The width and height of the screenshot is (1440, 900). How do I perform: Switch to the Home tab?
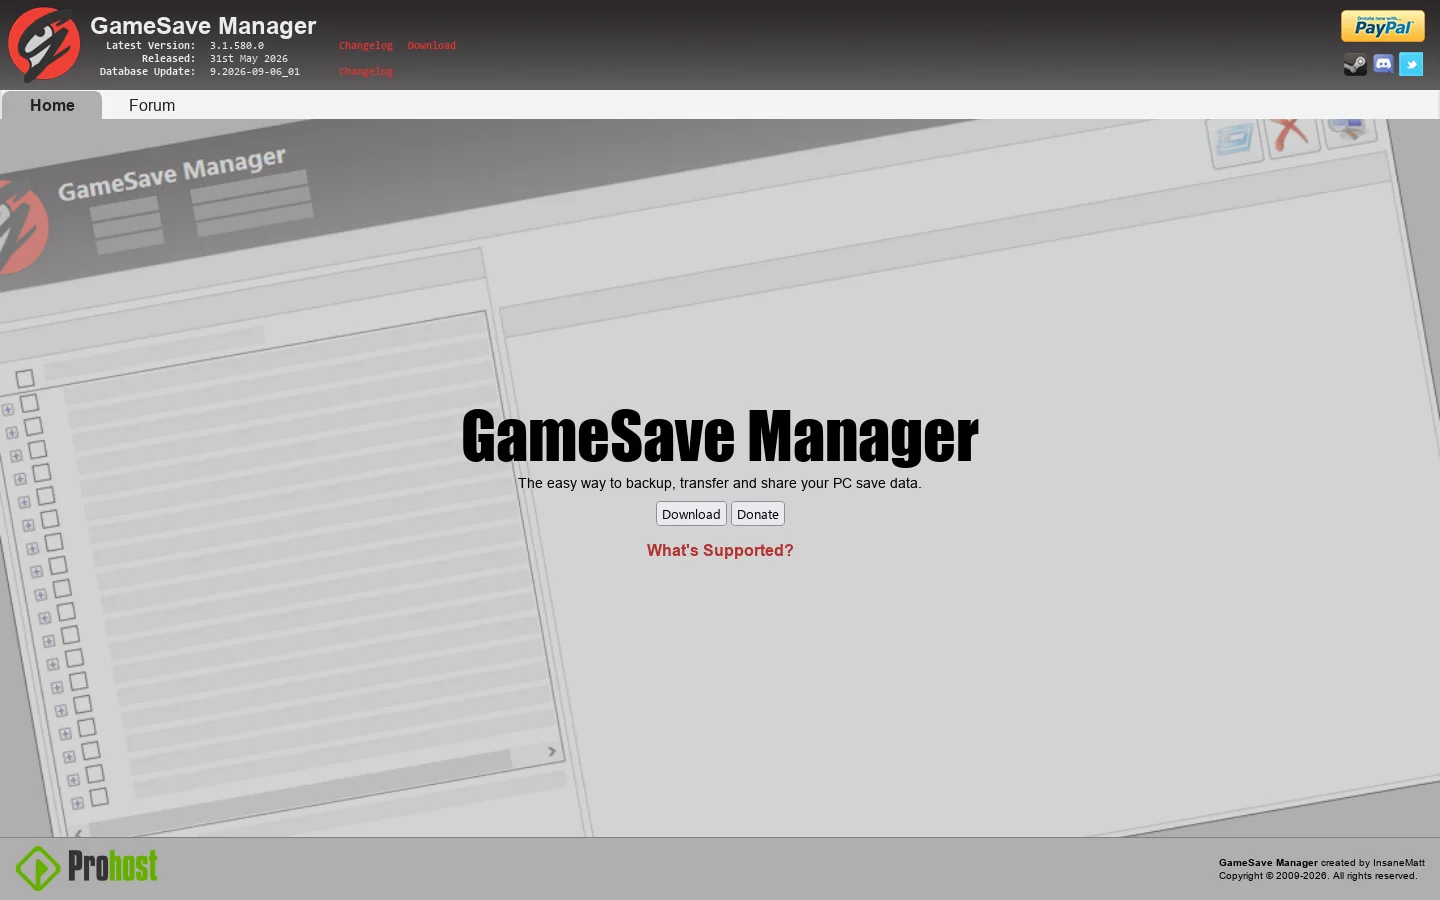tap(52, 105)
